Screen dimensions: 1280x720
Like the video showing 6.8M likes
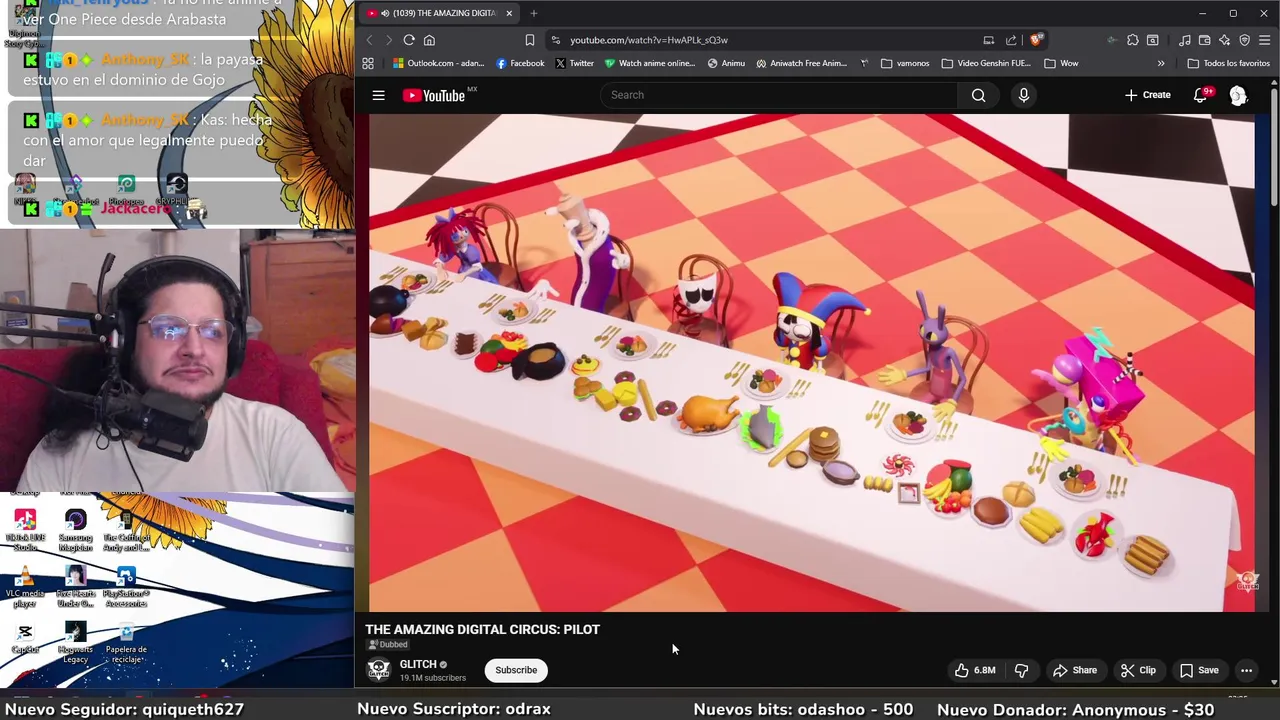pyautogui.click(x=974, y=670)
